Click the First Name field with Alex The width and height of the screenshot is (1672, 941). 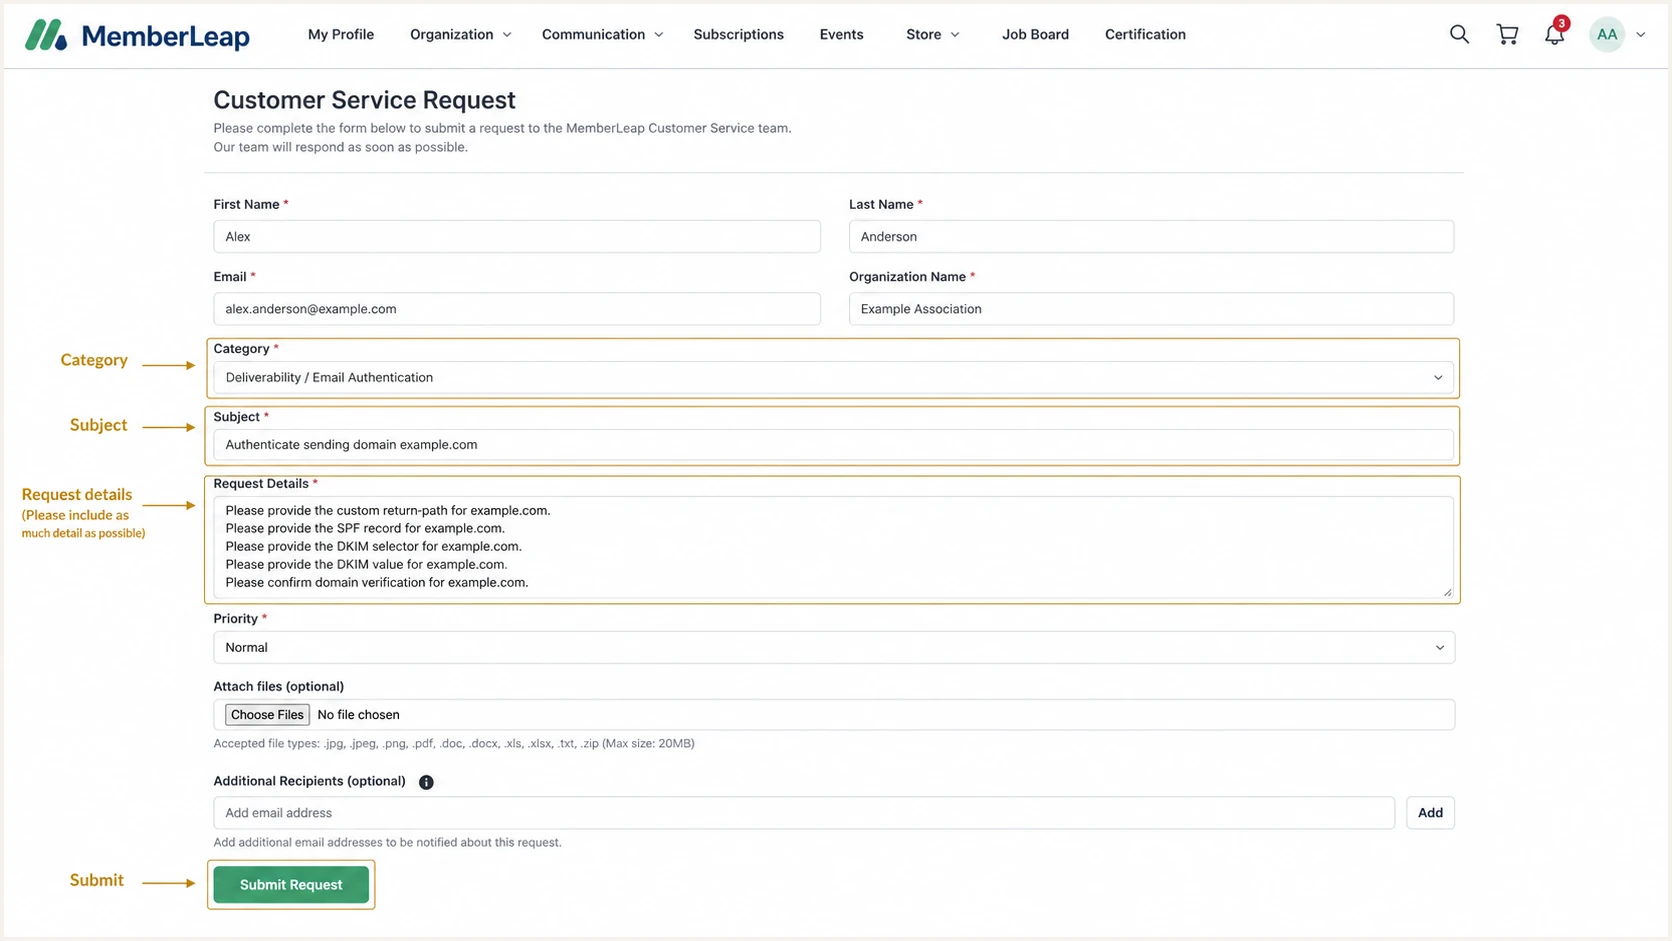pyautogui.click(x=517, y=237)
